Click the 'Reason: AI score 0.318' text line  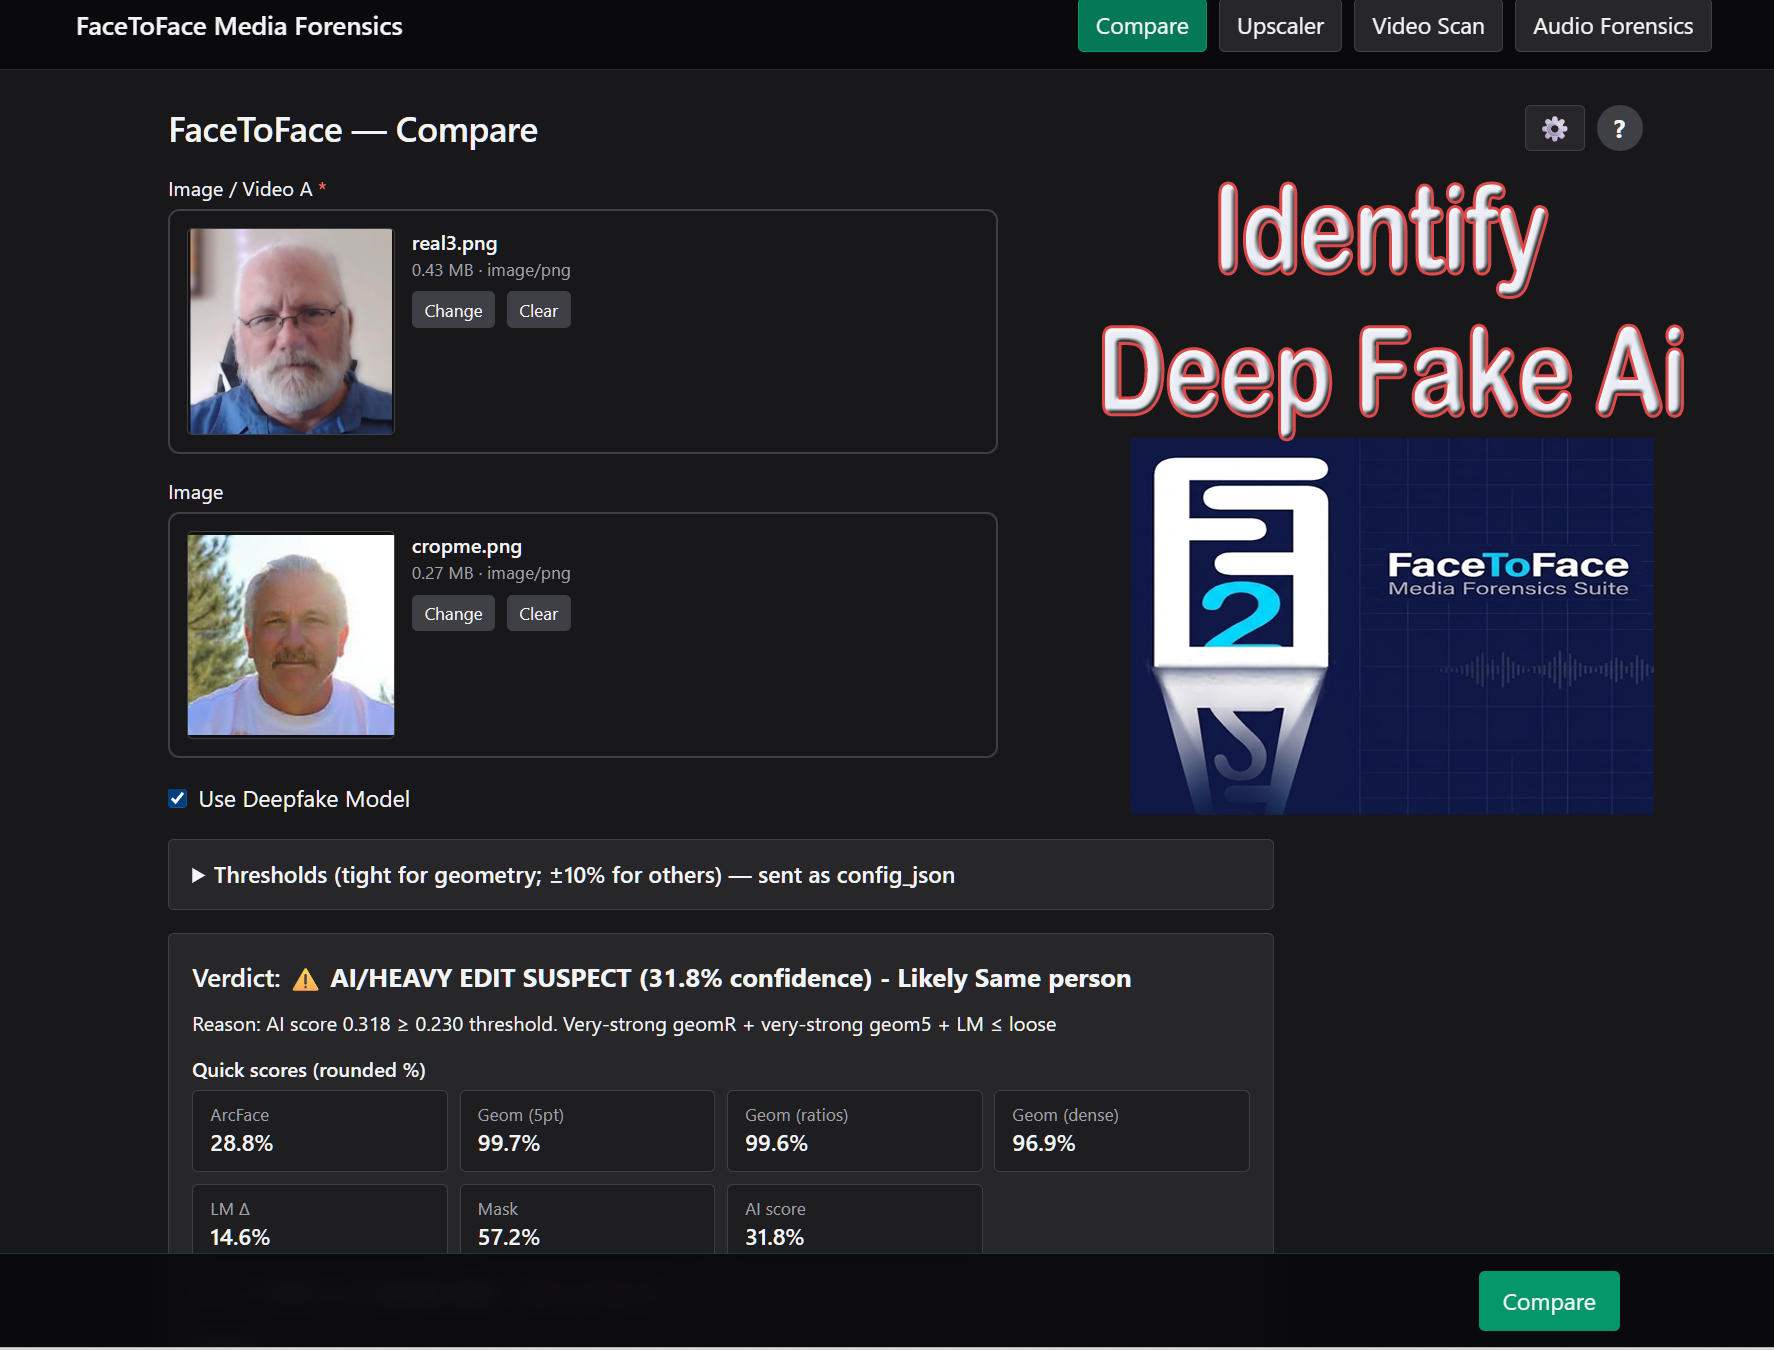624,1024
